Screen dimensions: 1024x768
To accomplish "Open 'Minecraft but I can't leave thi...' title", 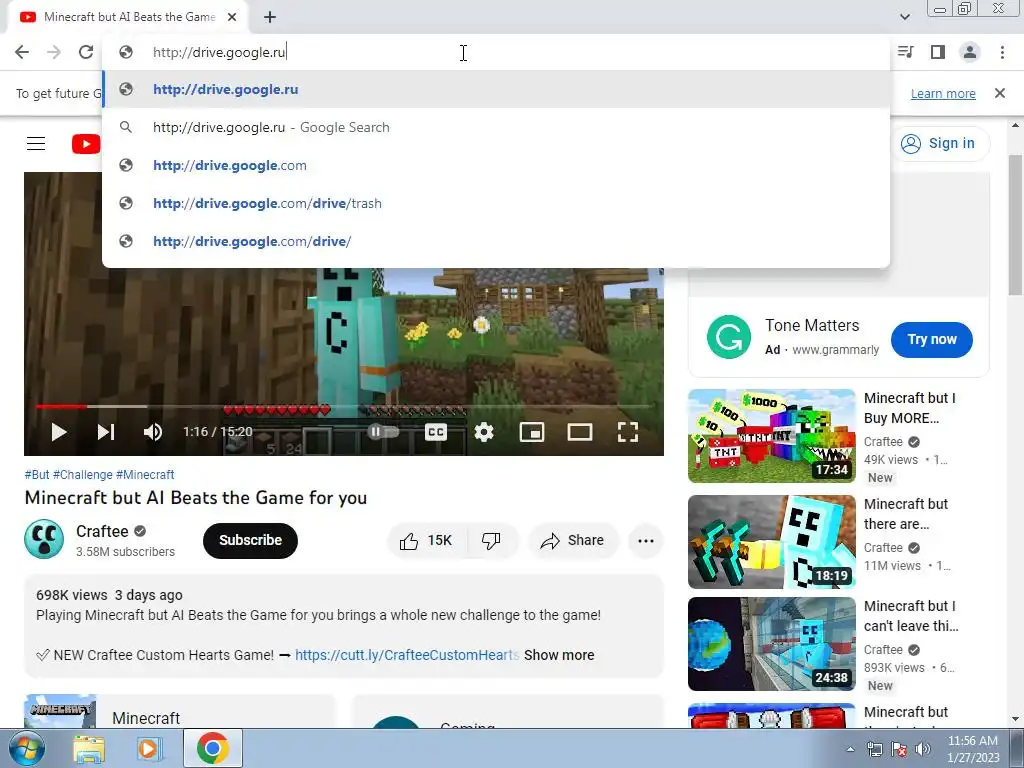I will [911, 616].
